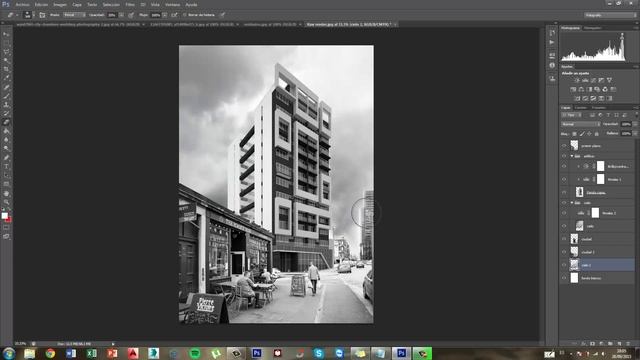Select the Type tool
640x360 pixels.
6,167
